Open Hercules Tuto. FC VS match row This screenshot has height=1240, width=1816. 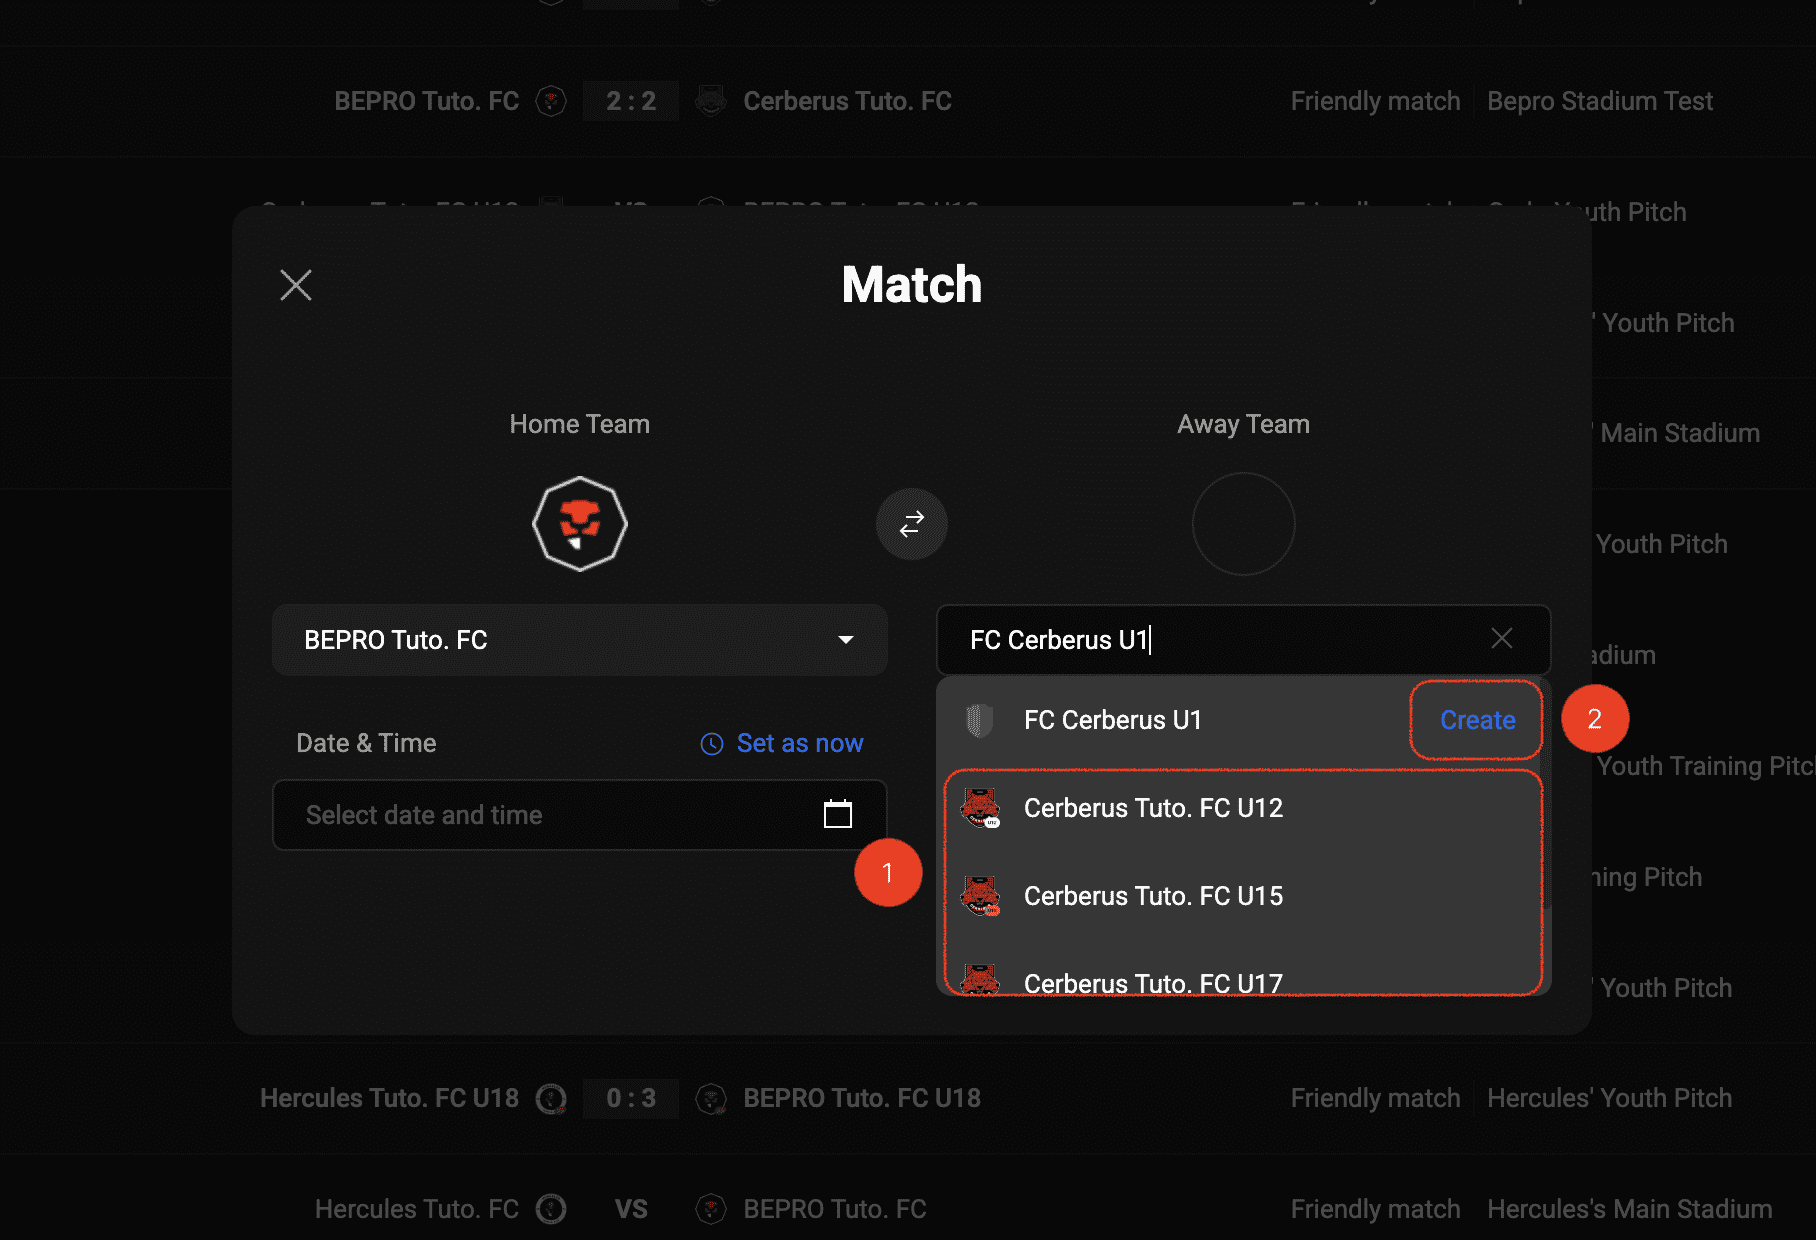click(908, 1209)
